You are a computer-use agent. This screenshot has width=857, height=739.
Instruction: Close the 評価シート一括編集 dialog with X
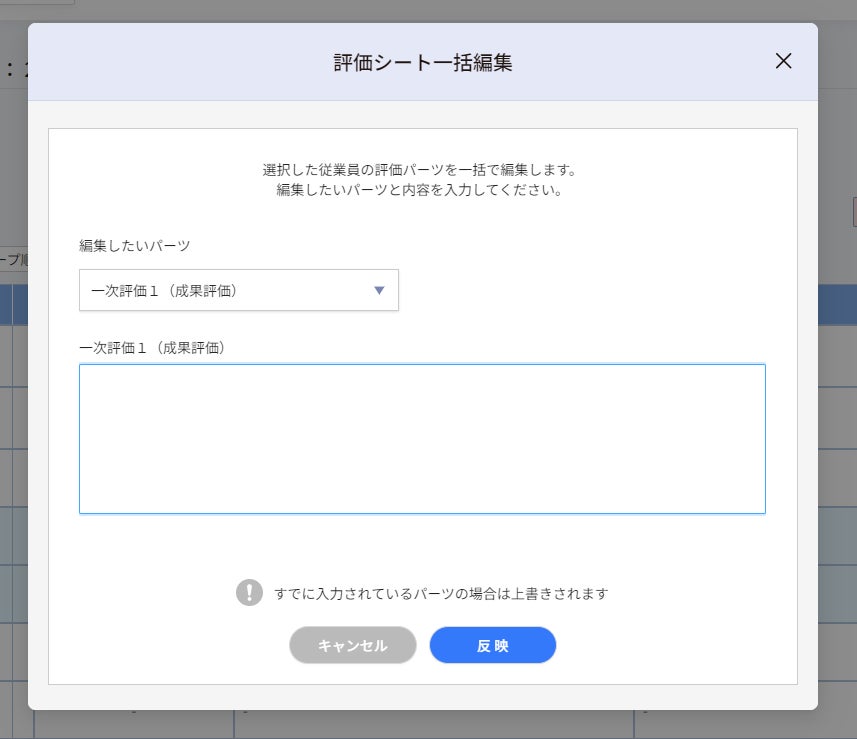(x=783, y=61)
